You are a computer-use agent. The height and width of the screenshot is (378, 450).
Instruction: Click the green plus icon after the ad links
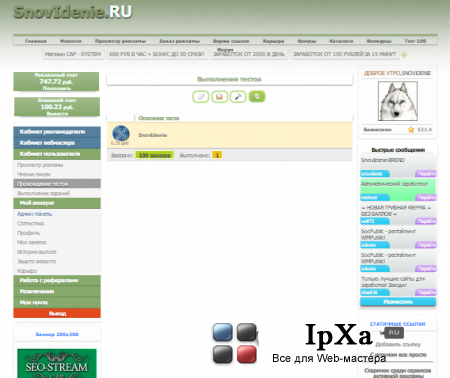click(x=404, y=55)
